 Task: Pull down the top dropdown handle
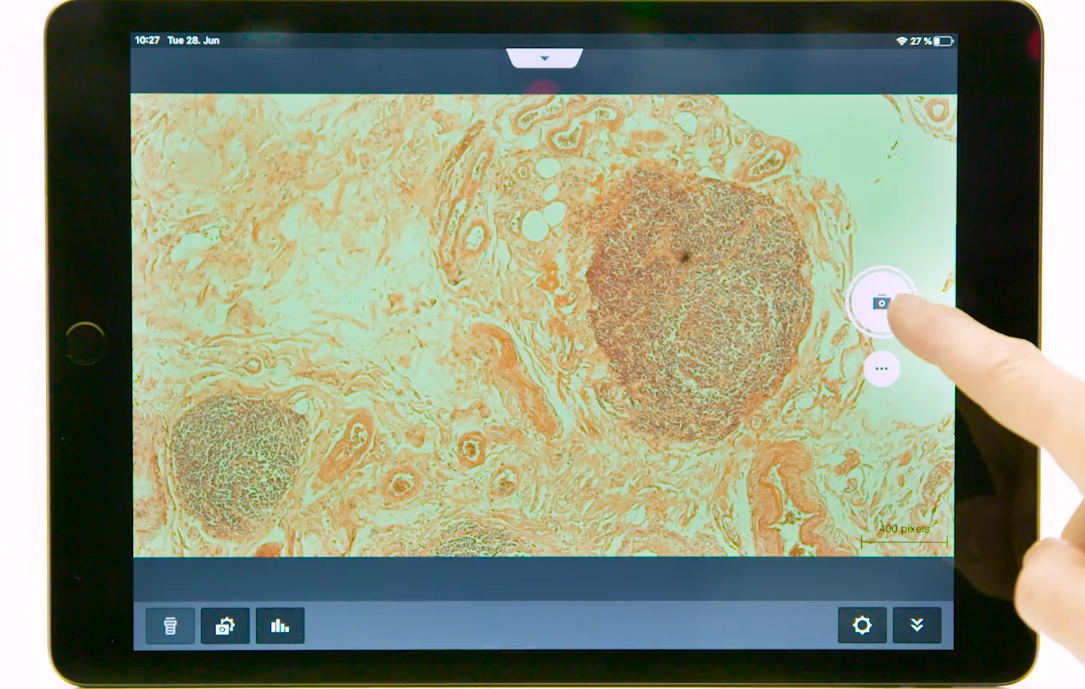[x=545, y=58]
